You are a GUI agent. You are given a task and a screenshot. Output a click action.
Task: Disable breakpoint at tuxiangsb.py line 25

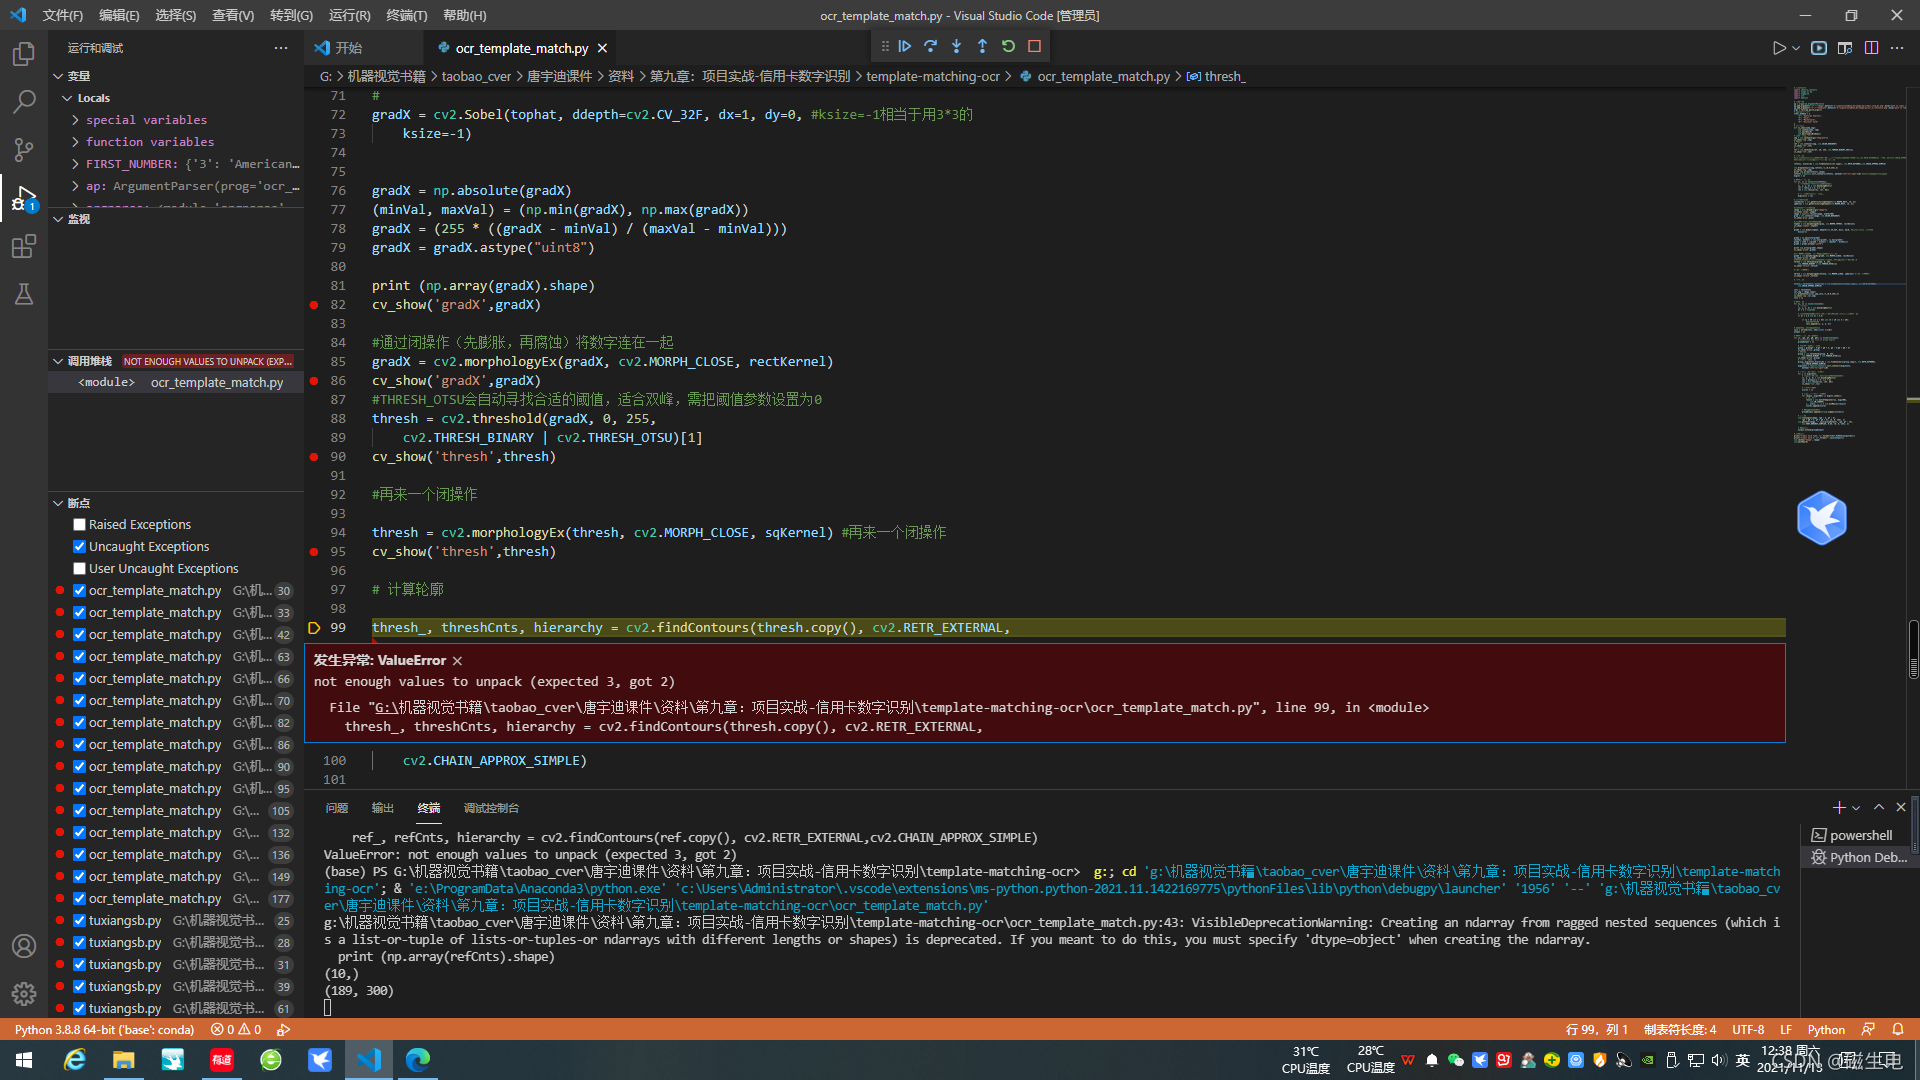(79, 921)
